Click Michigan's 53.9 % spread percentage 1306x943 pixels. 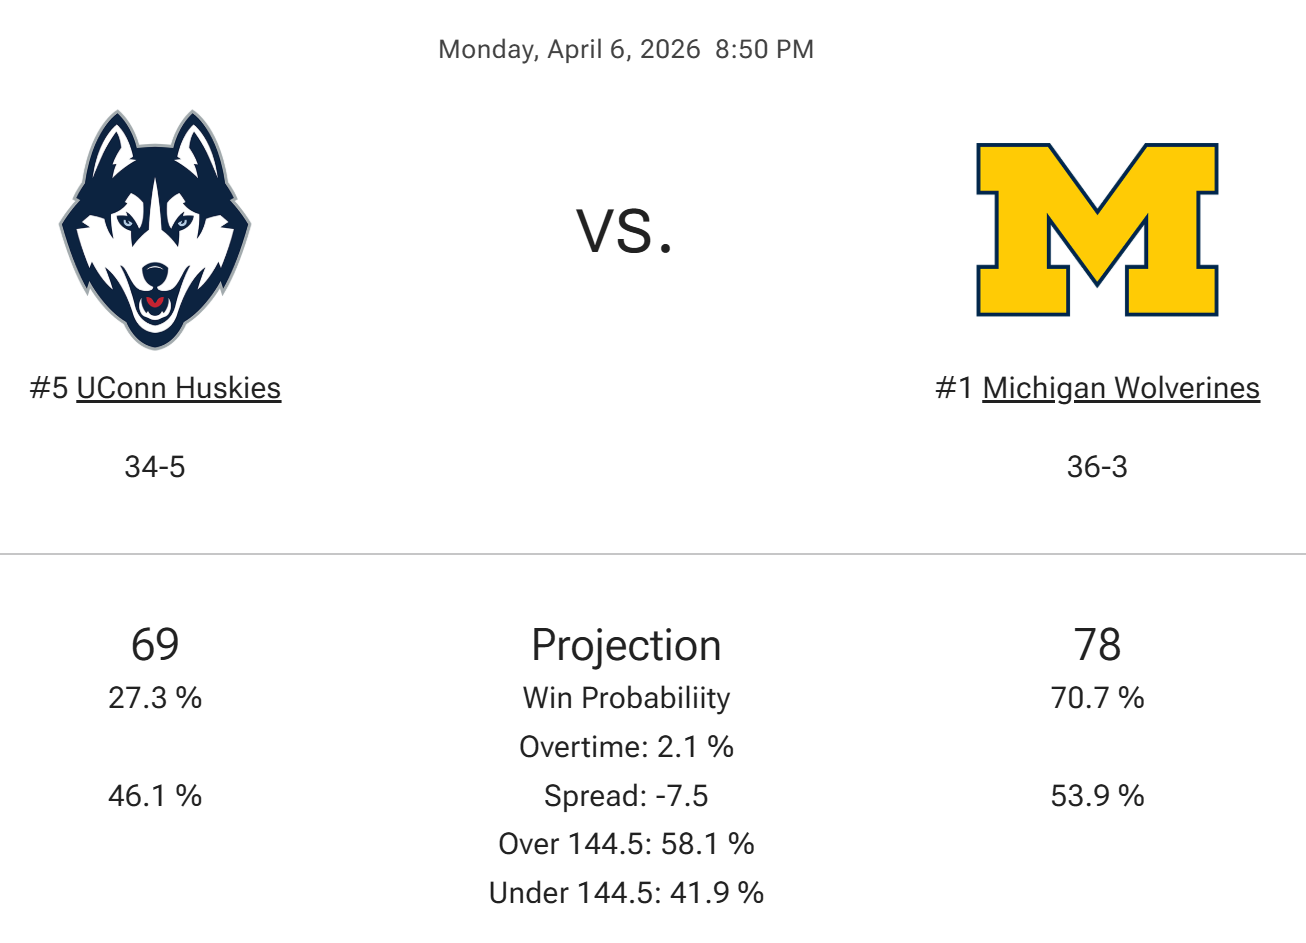[1097, 796]
